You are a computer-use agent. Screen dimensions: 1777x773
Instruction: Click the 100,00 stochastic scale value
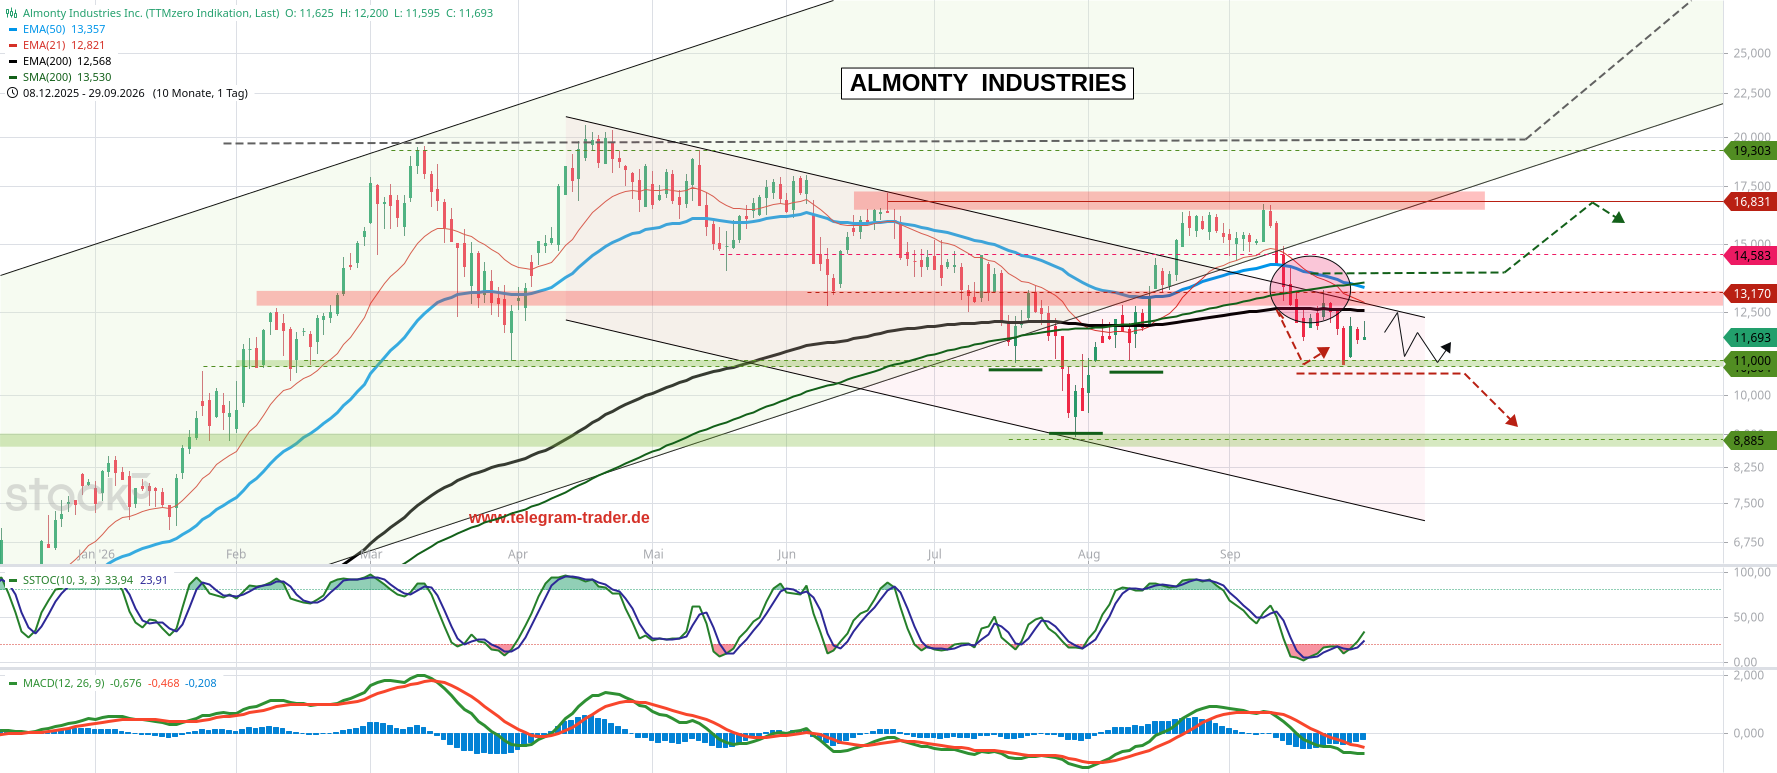(1752, 572)
